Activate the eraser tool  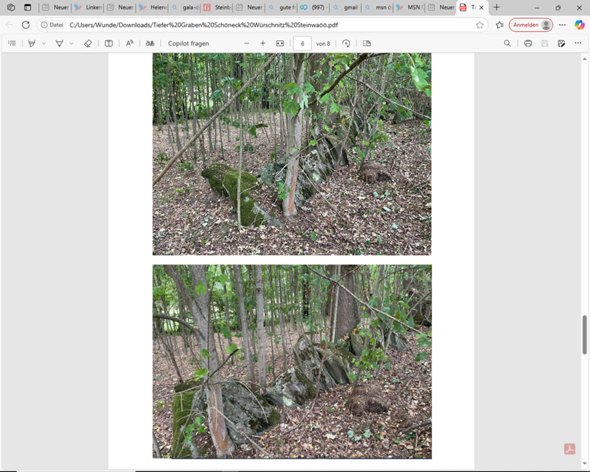[x=88, y=43]
